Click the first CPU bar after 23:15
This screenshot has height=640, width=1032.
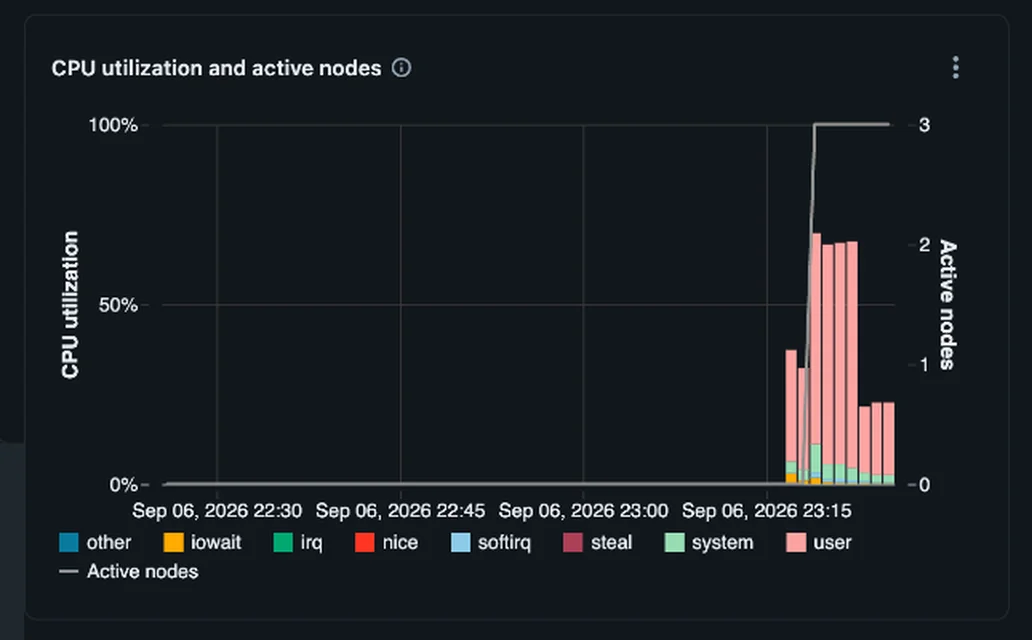click(x=791, y=417)
